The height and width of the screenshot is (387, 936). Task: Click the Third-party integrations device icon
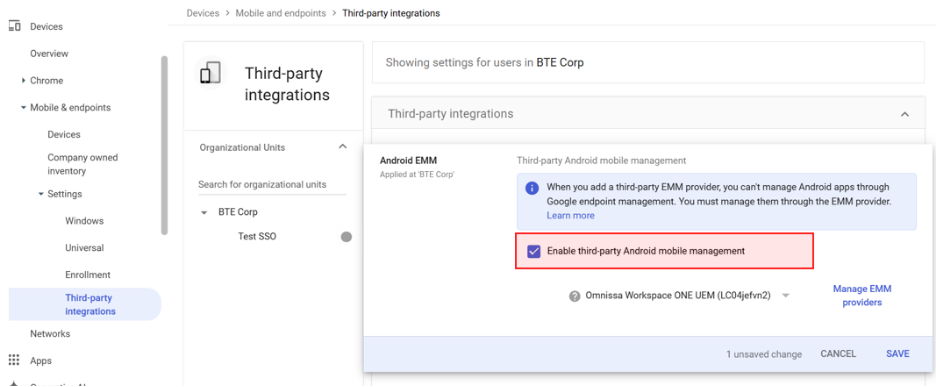[x=210, y=73]
